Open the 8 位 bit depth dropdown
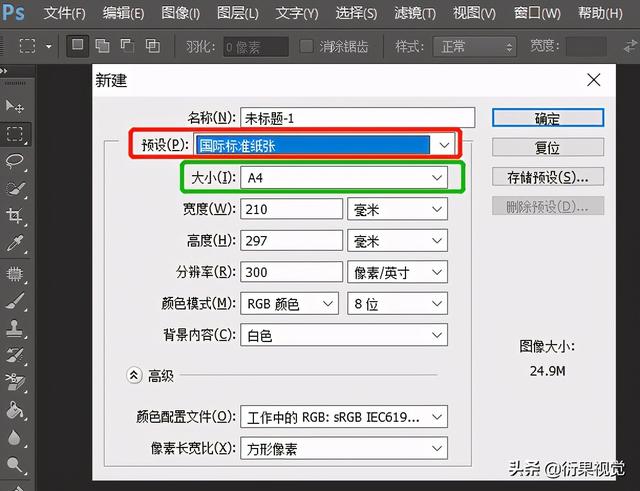Screen dimensions: 640x491 point(397,303)
